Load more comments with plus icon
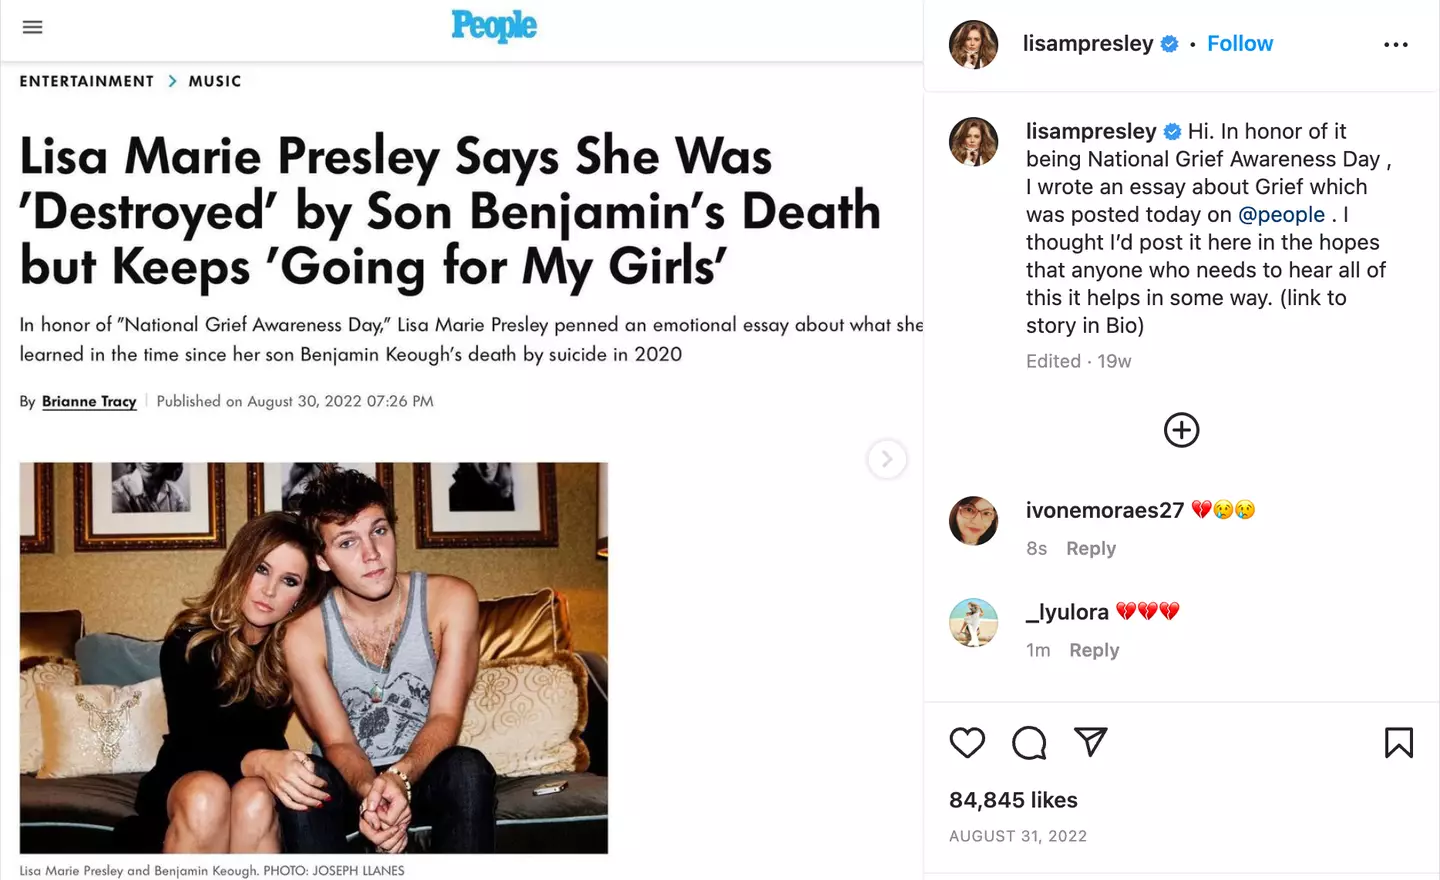Image resolution: width=1440 pixels, height=880 pixels. pyautogui.click(x=1181, y=430)
